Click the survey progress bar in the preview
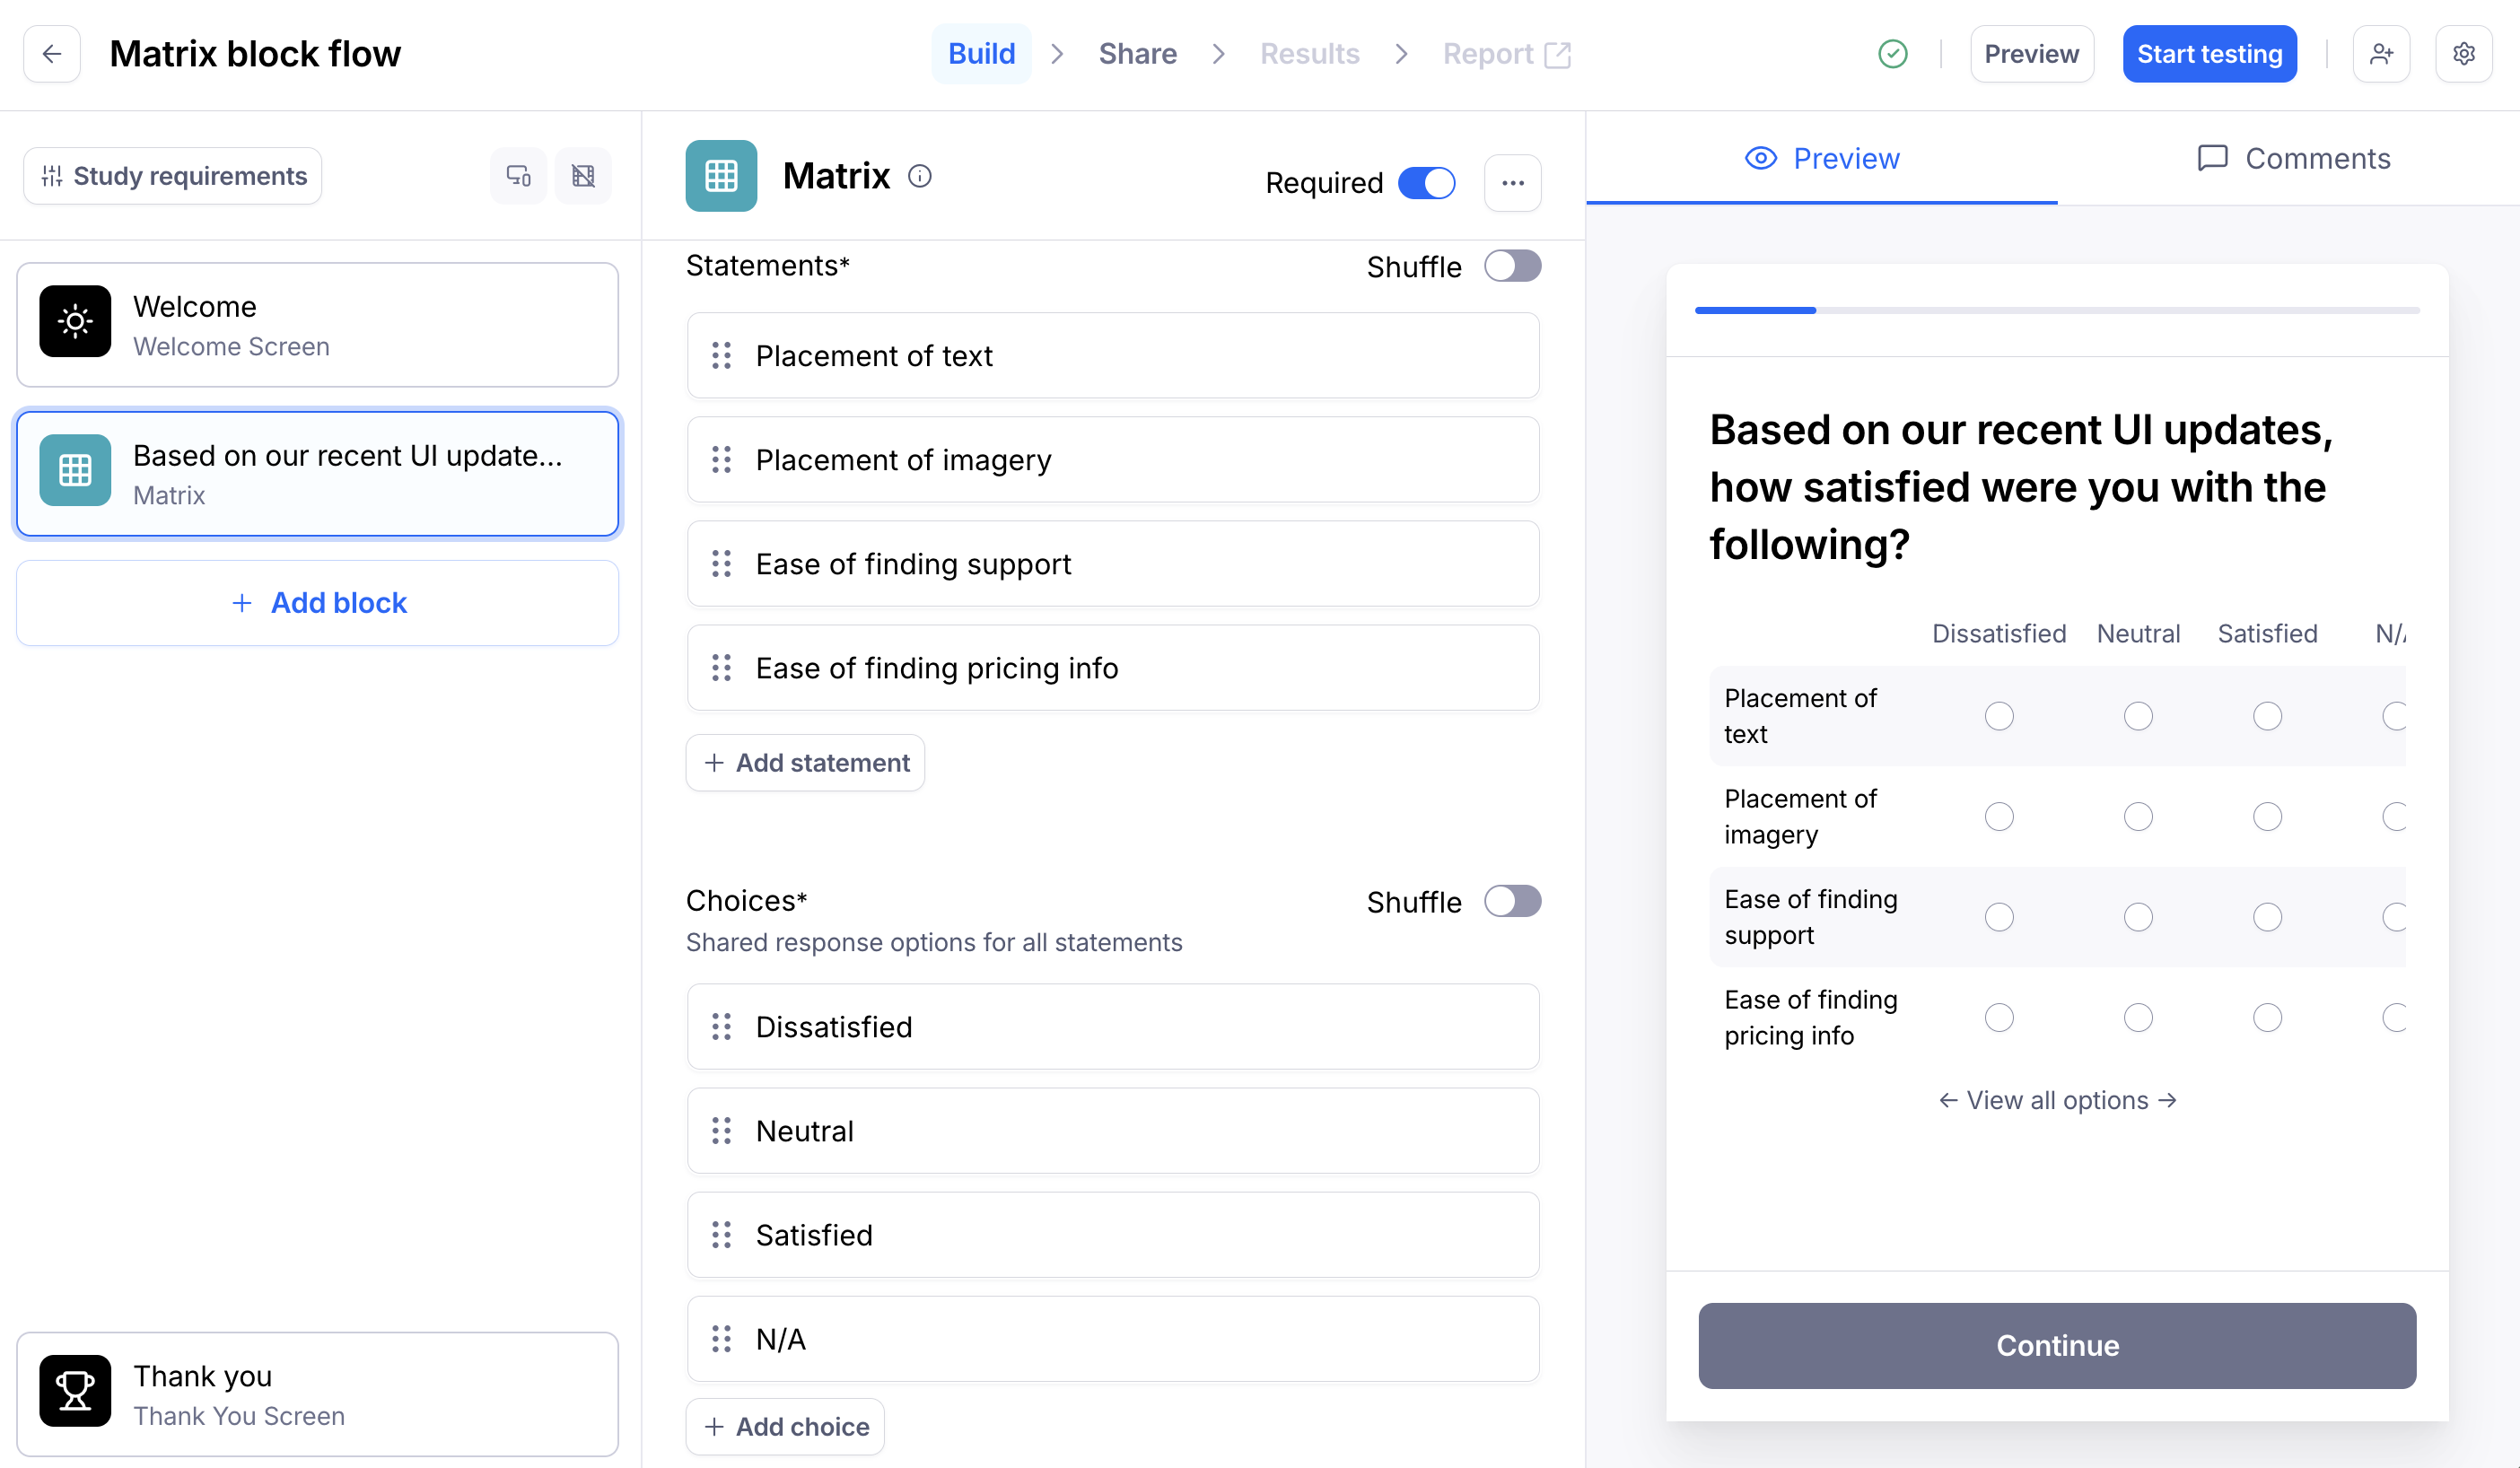Viewport: 2520px width, 1468px height. coord(2057,311)
